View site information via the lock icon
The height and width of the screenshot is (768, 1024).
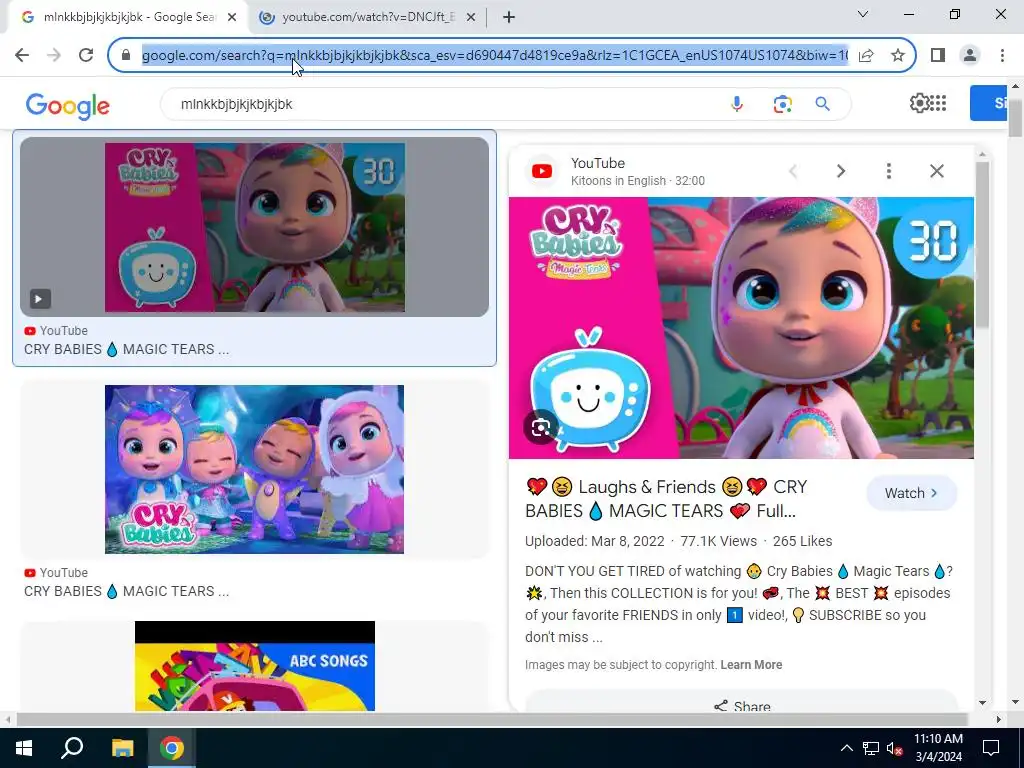(126, 55)
